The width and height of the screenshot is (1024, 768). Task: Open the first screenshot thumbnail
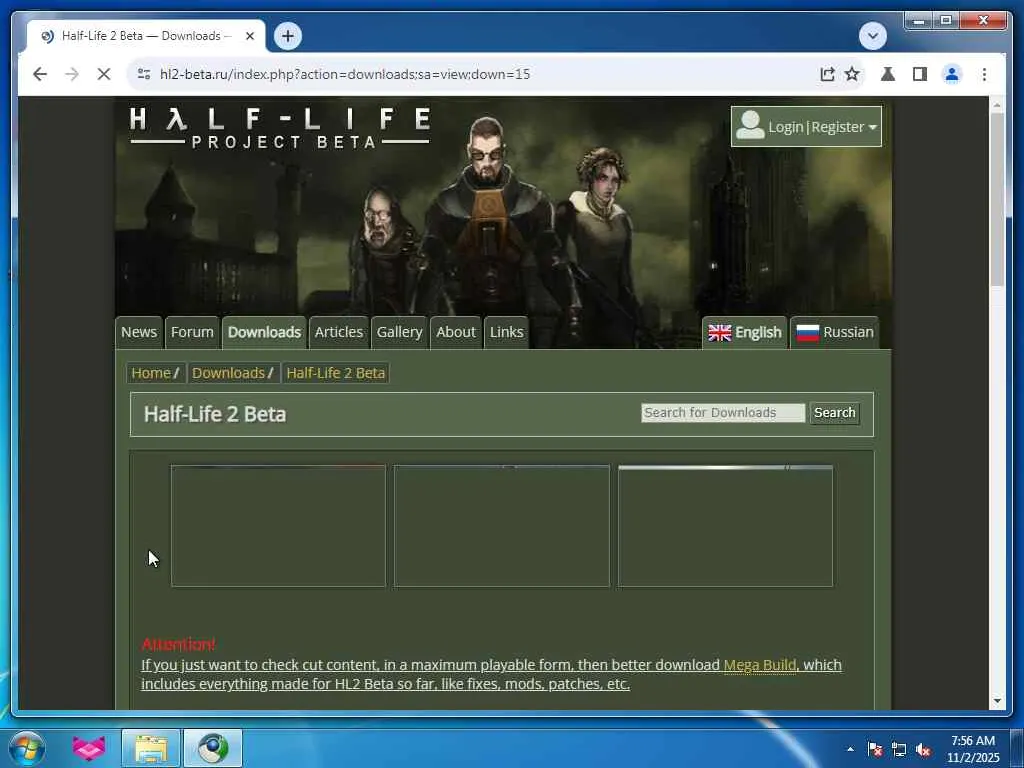(x=278, y=526)
